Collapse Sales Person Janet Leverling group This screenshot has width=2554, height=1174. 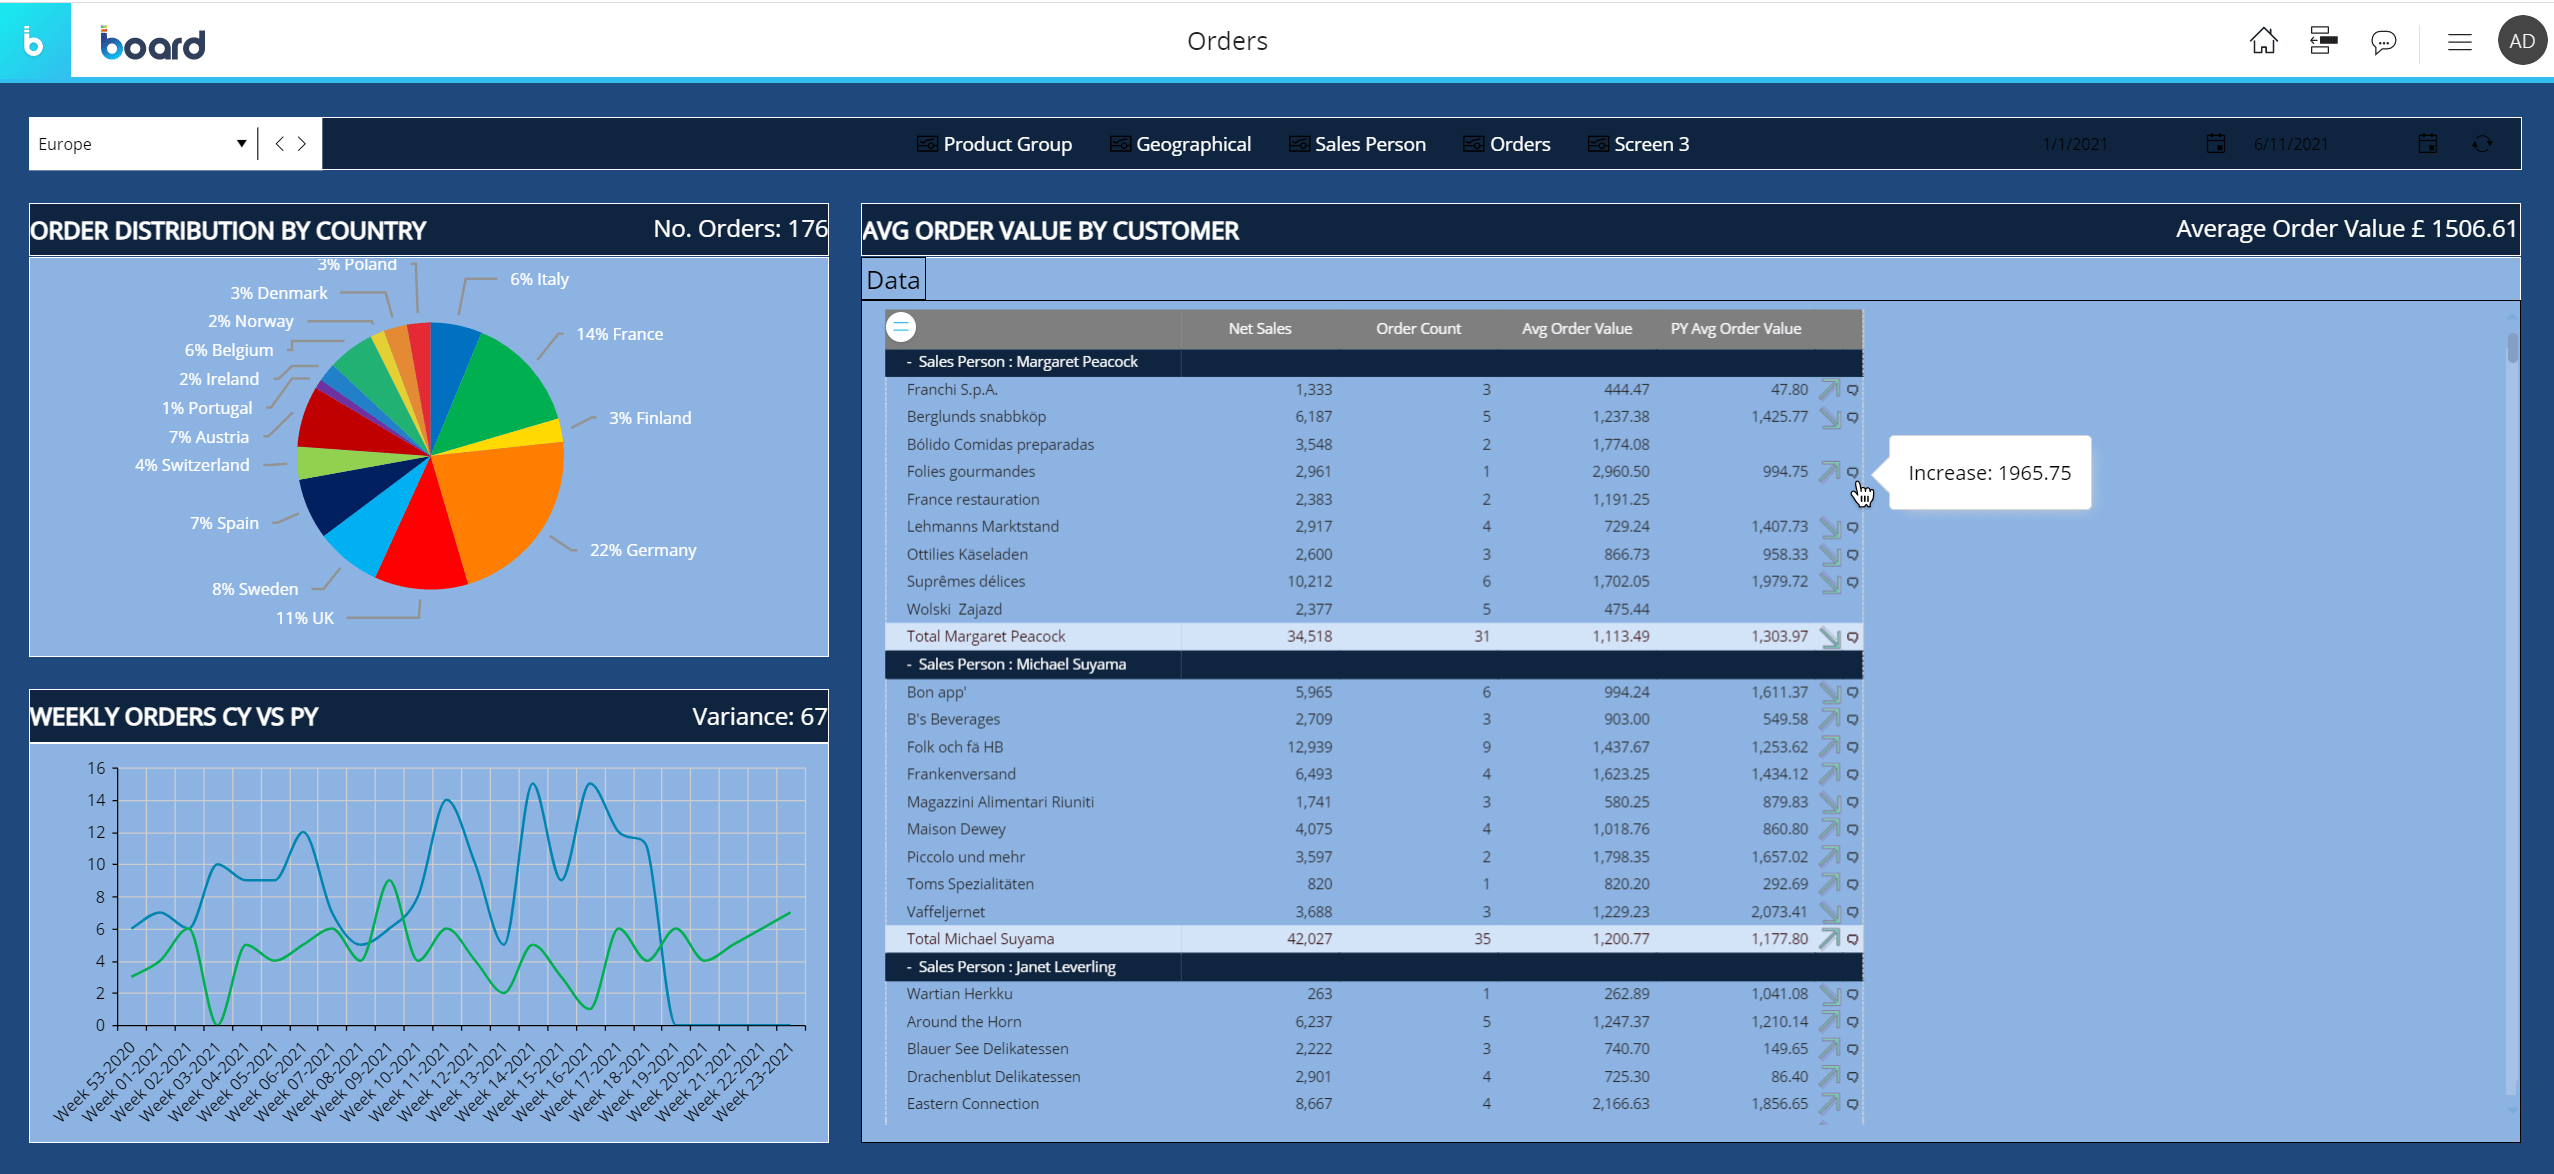909,967
